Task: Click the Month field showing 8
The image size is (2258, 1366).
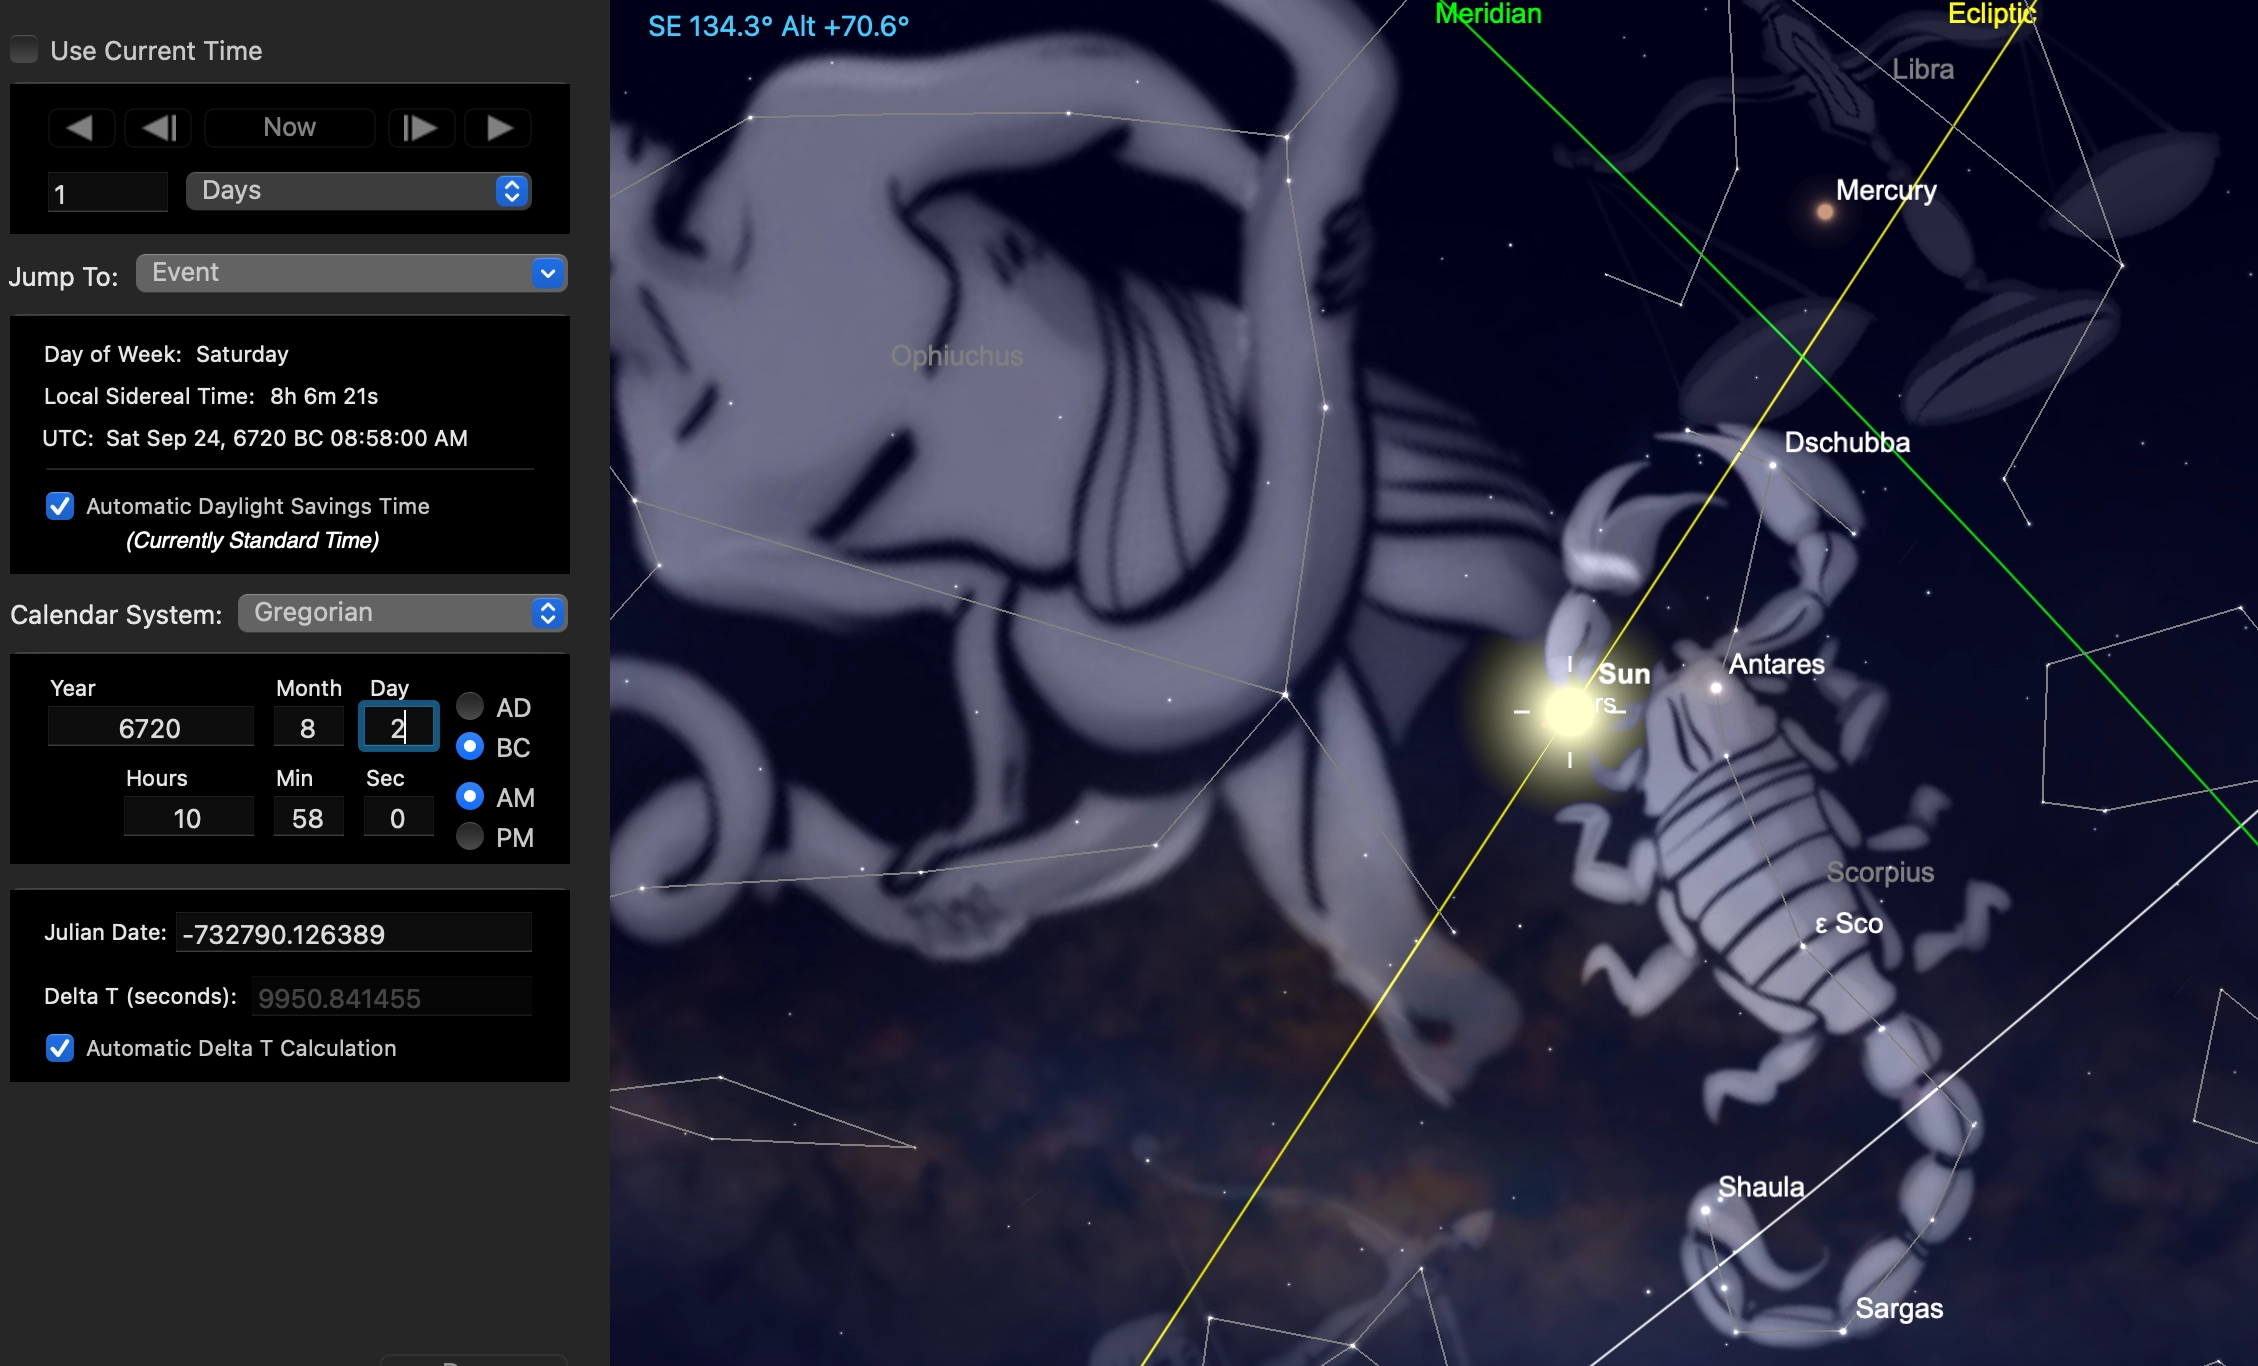Action: coord(308,728)
